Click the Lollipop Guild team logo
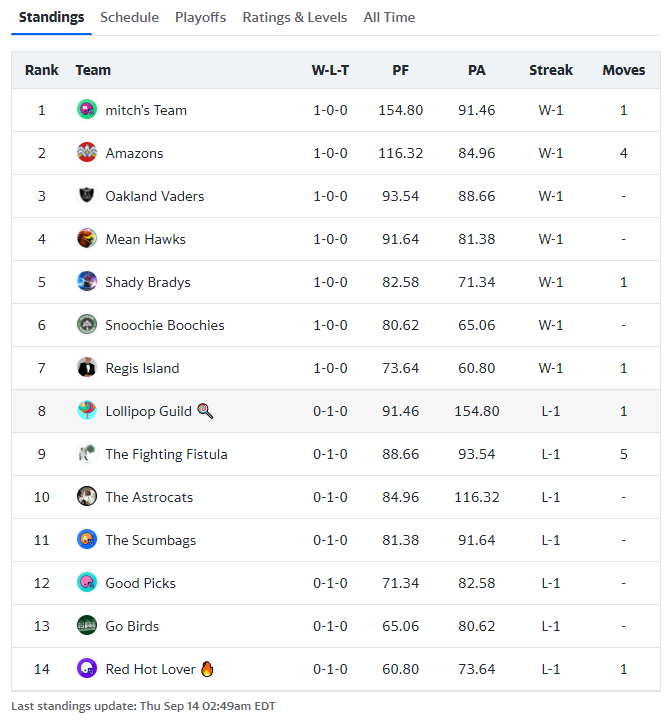670x721 pixels. tap(87, 411)
